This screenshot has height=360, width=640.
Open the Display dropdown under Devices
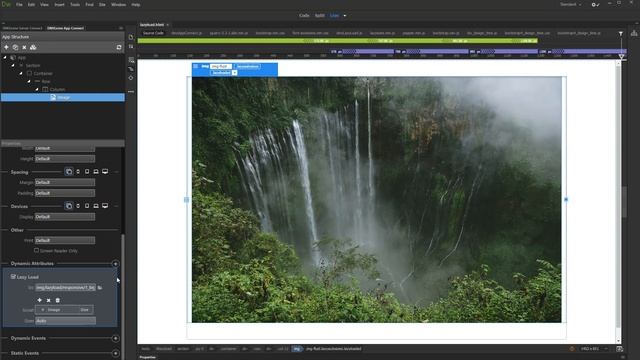pyautogui.click(x=65, y=217)
